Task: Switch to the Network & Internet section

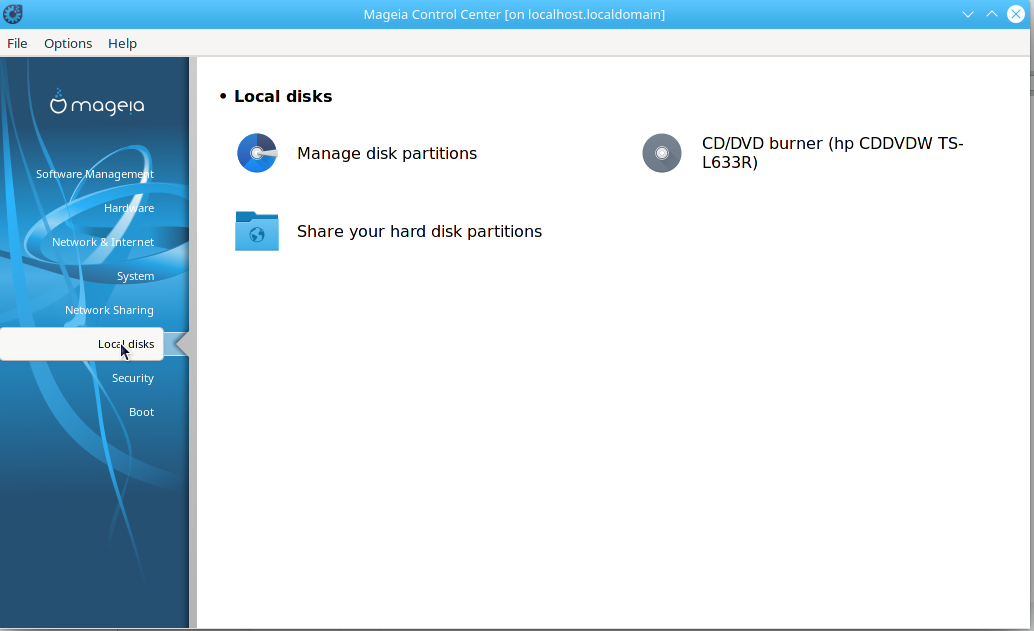Action: [x=103, y=242]
